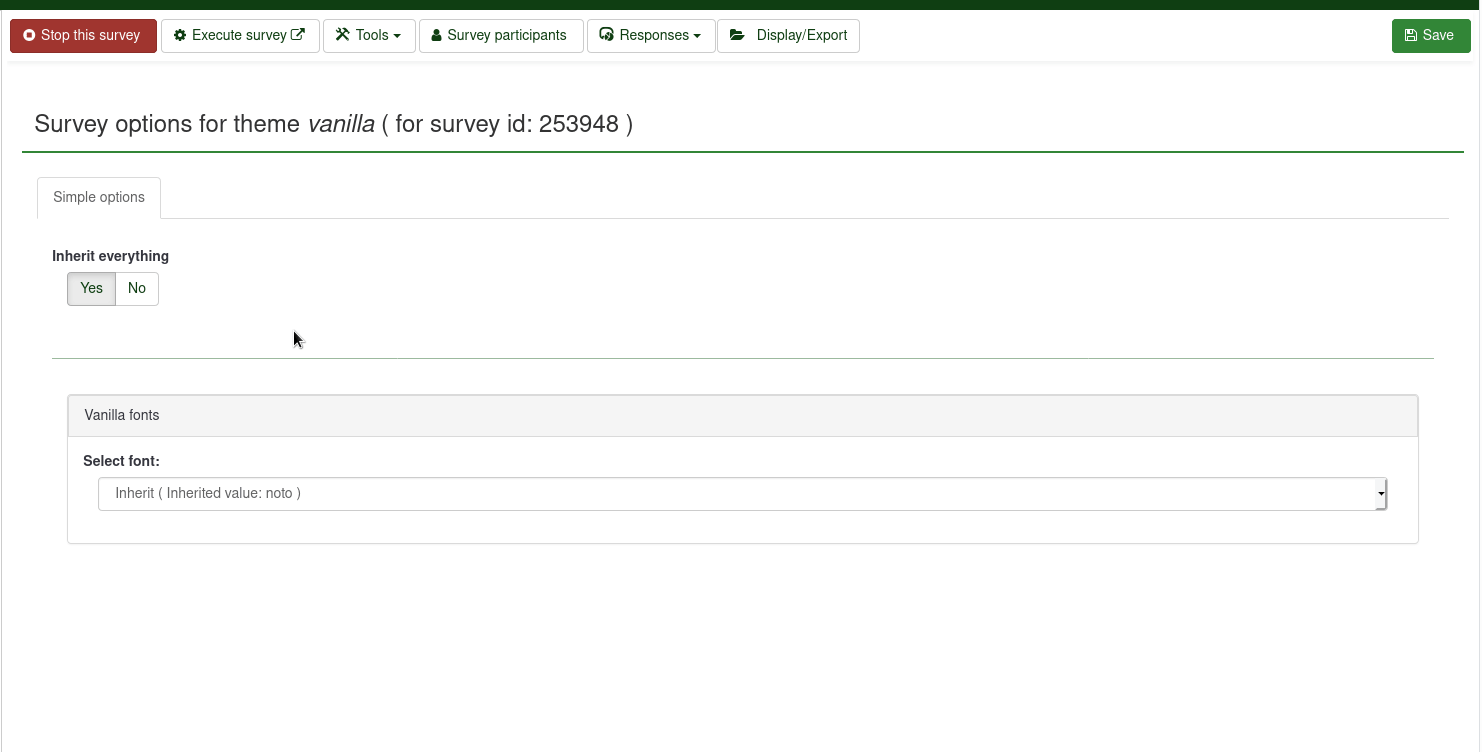Open the Select font dropdown
Image resolution: width=1482 pixels, height=752 pixels.
[x=742, y=494]
